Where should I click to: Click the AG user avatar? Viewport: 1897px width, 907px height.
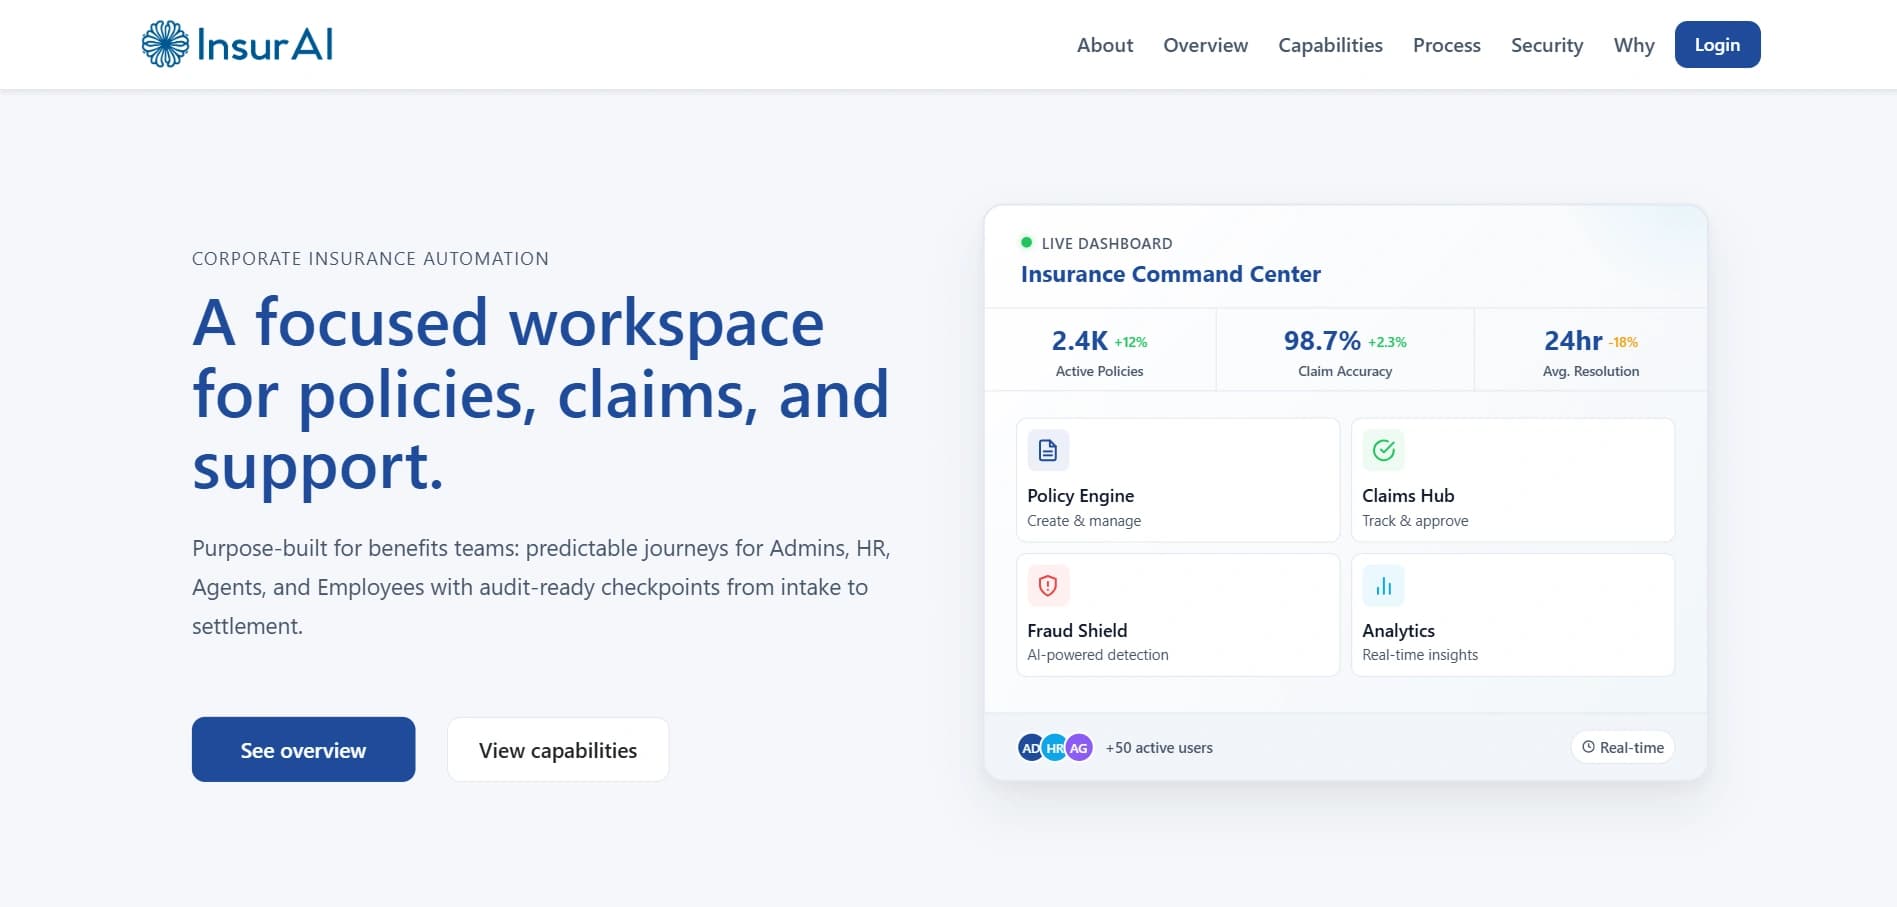(1079, 747)
